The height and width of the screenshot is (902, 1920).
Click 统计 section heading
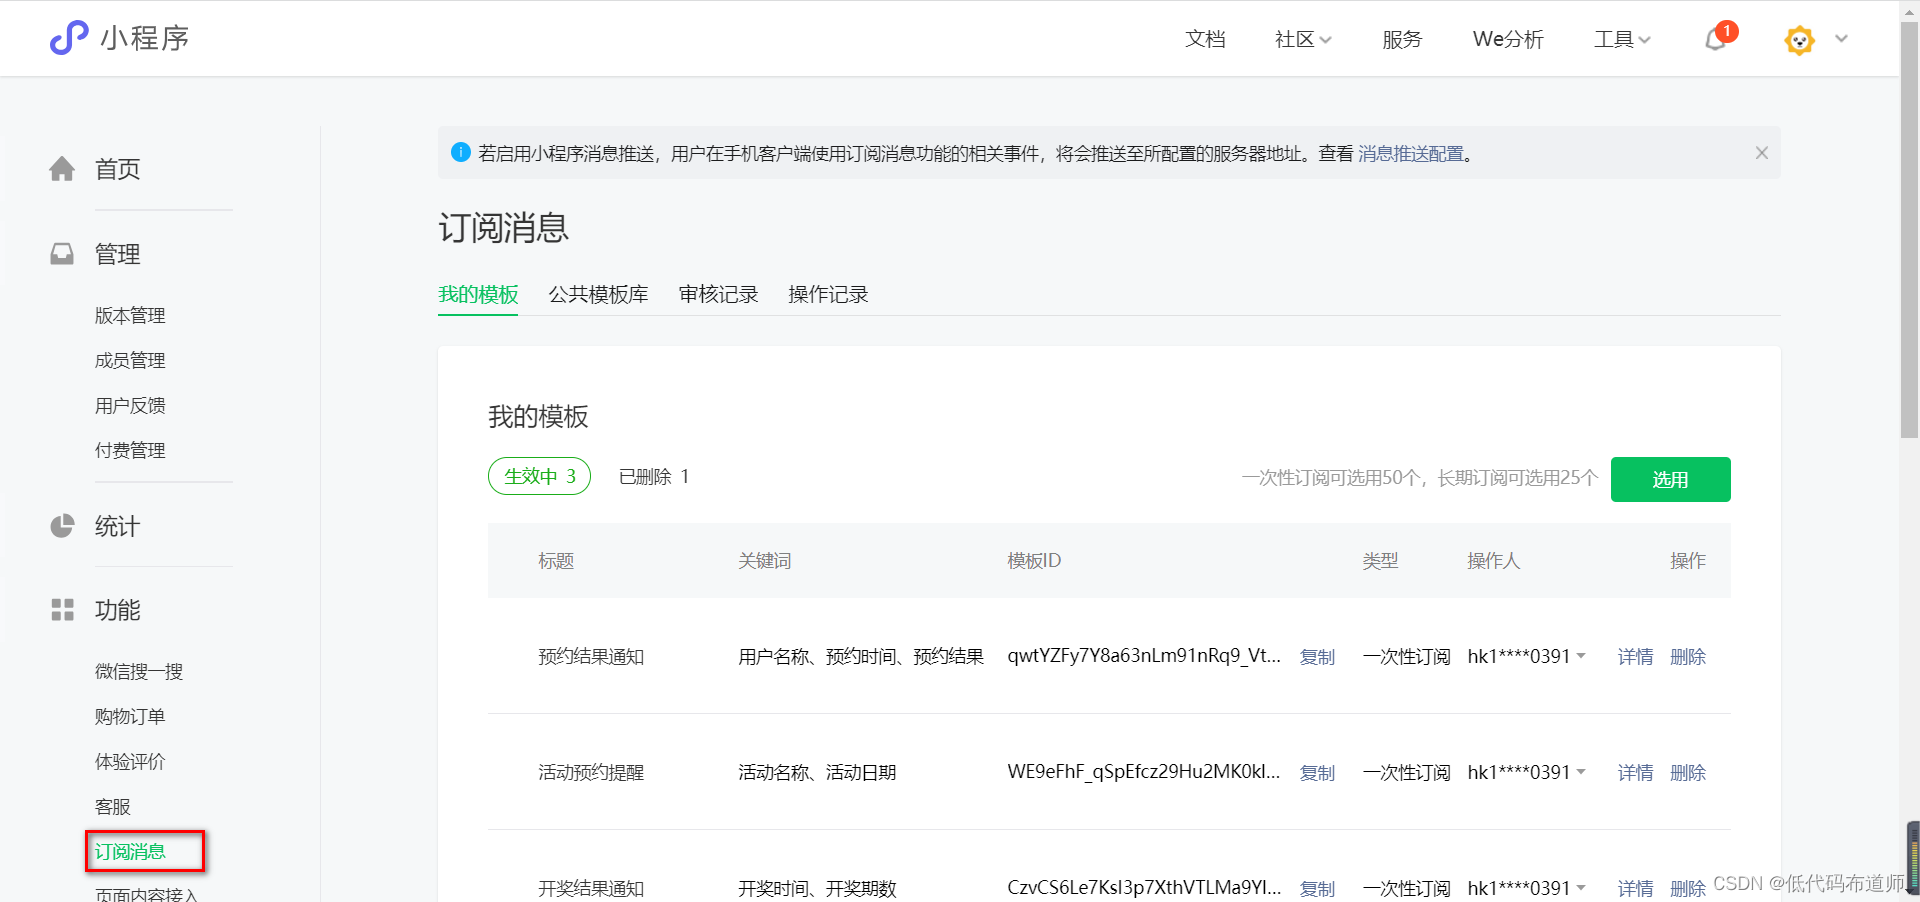pyautogui.click(x=117, y=526)
